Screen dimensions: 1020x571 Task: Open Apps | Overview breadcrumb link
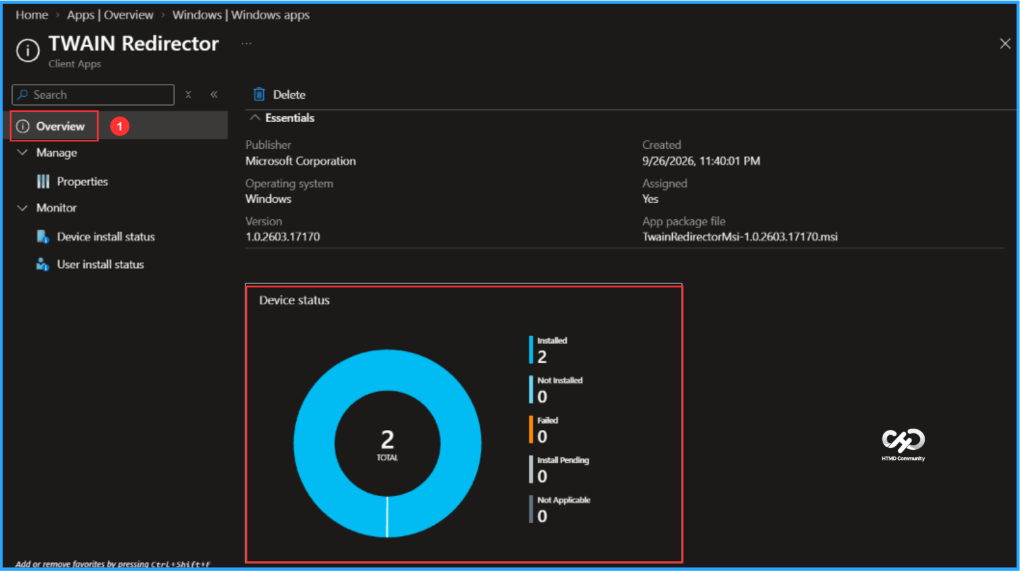pyautogui.click(x=110, y=14)
